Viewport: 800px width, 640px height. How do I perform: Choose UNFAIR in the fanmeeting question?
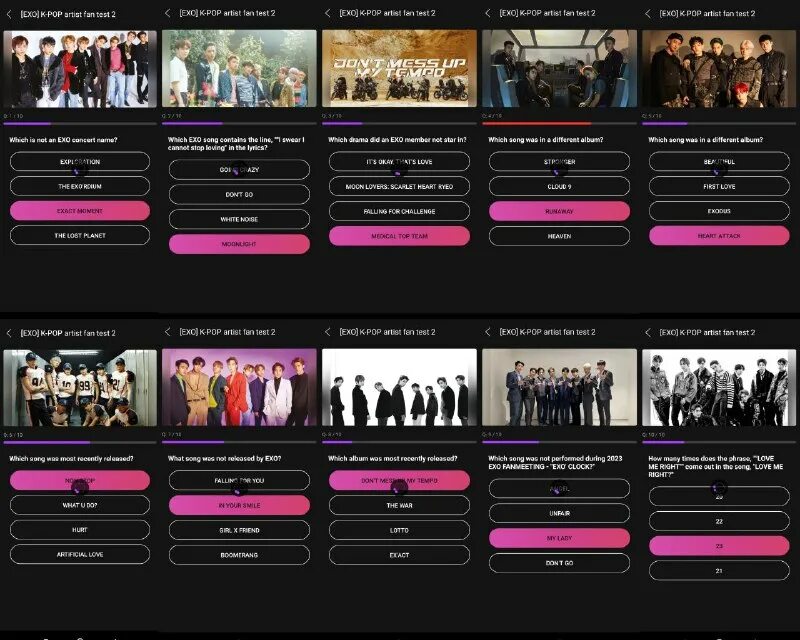pyautogui.click(x=559, y=513)
